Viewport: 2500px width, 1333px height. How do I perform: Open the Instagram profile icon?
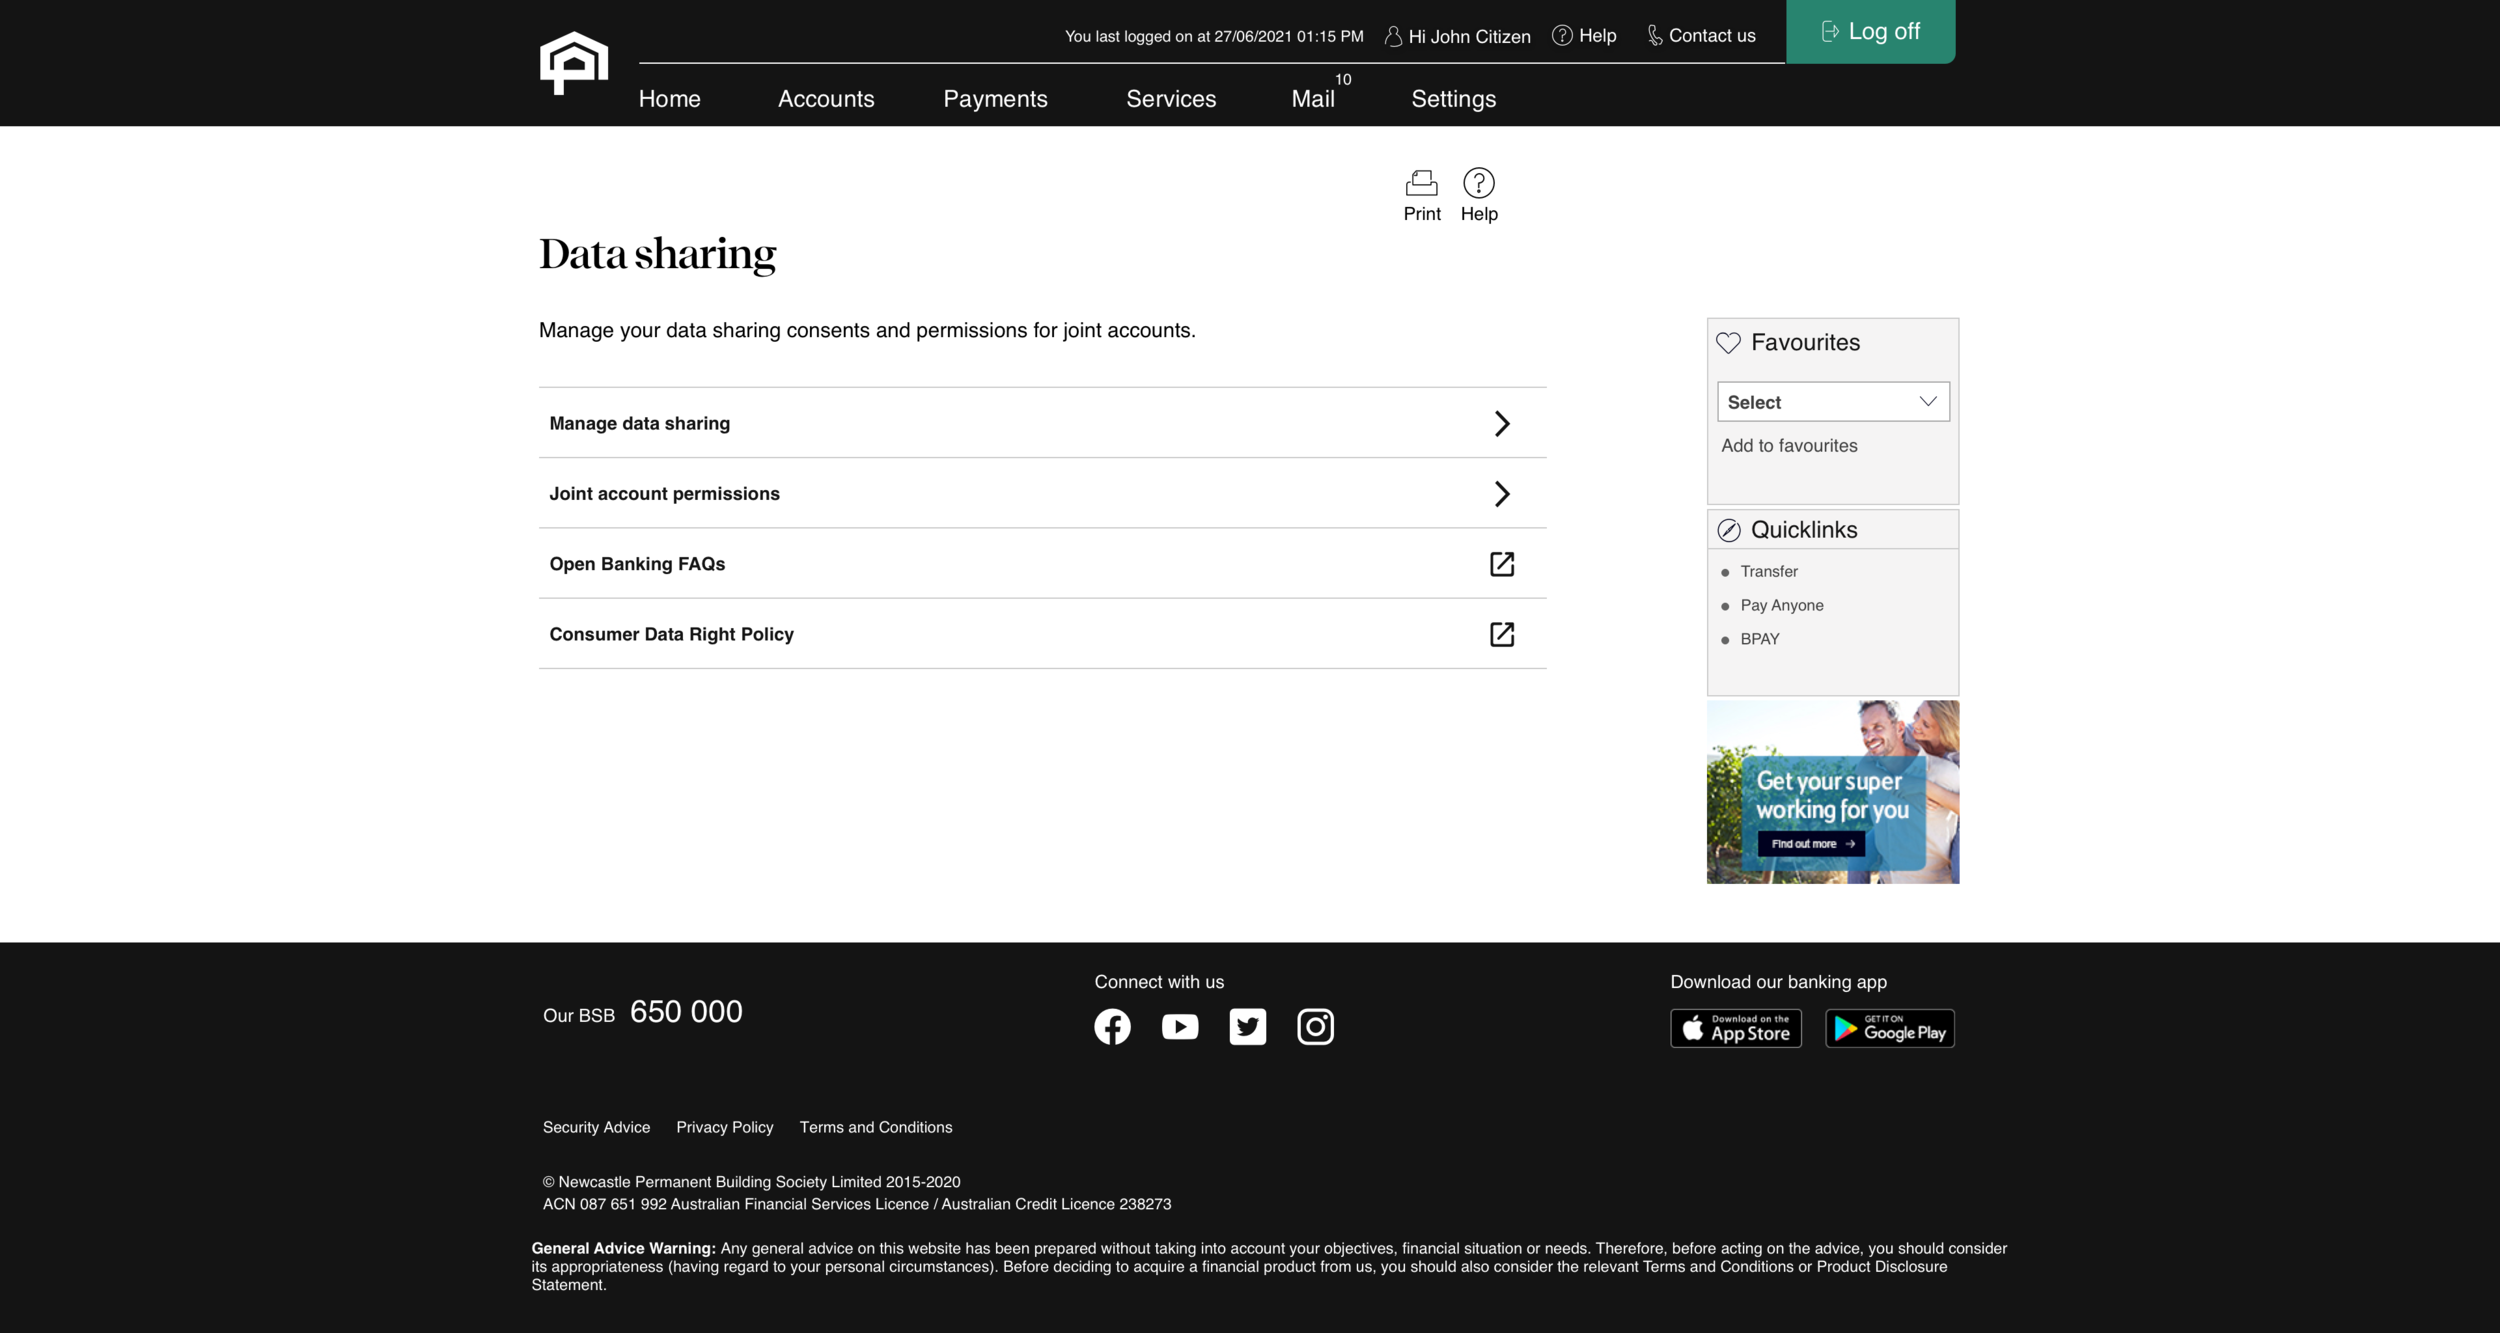pyautogui.click(x=1315, y=1027)
